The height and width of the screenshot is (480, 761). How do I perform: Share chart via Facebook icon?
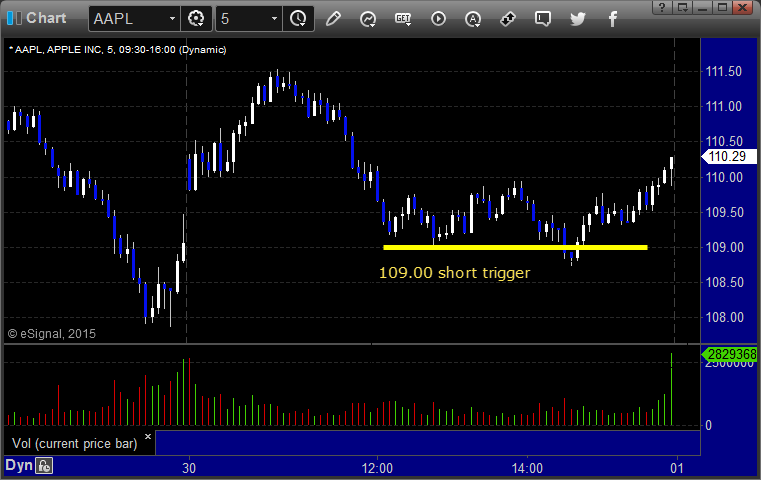(x=612, y=19)
